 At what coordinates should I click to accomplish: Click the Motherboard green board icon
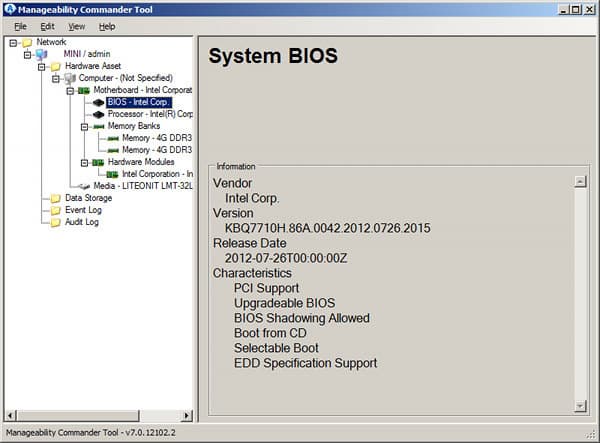tap(84, 91)
